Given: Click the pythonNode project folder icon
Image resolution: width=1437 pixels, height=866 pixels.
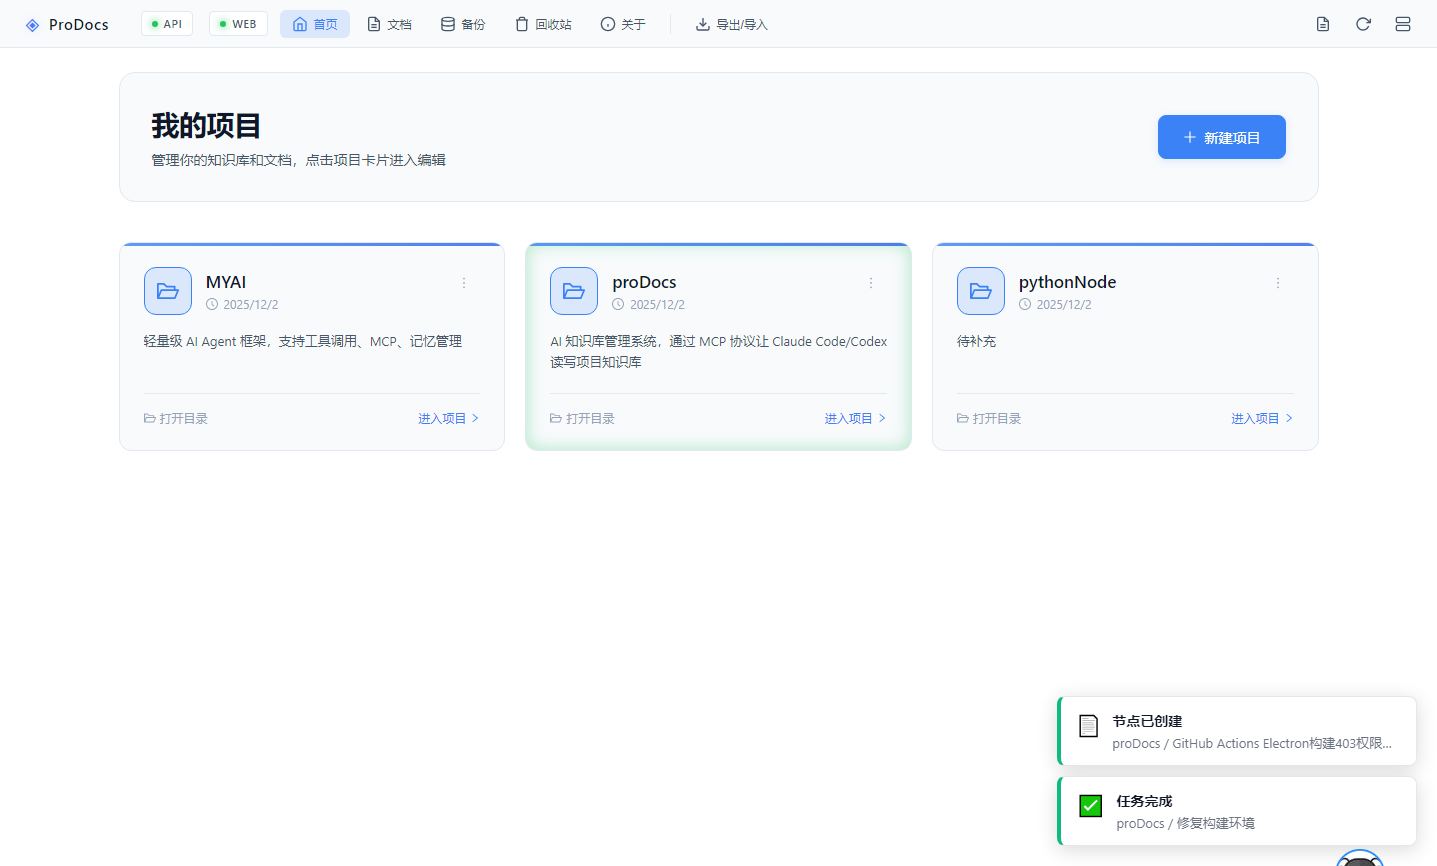Looking at the screenshot, I should (981, 291).
